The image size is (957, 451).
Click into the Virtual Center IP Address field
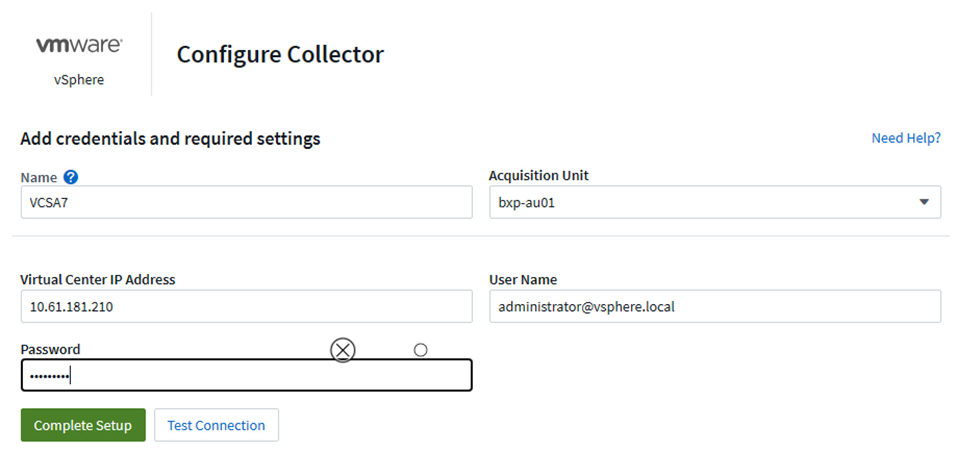coord(245,307)
